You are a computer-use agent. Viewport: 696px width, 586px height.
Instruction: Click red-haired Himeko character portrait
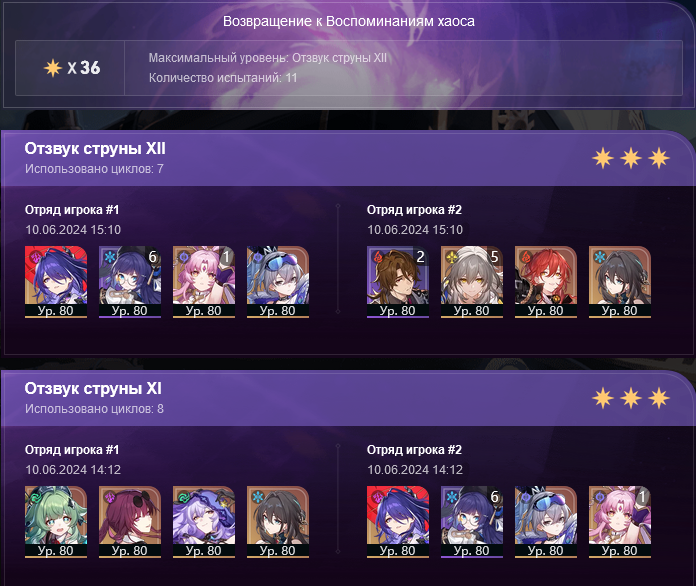click(x=546, y=282)
